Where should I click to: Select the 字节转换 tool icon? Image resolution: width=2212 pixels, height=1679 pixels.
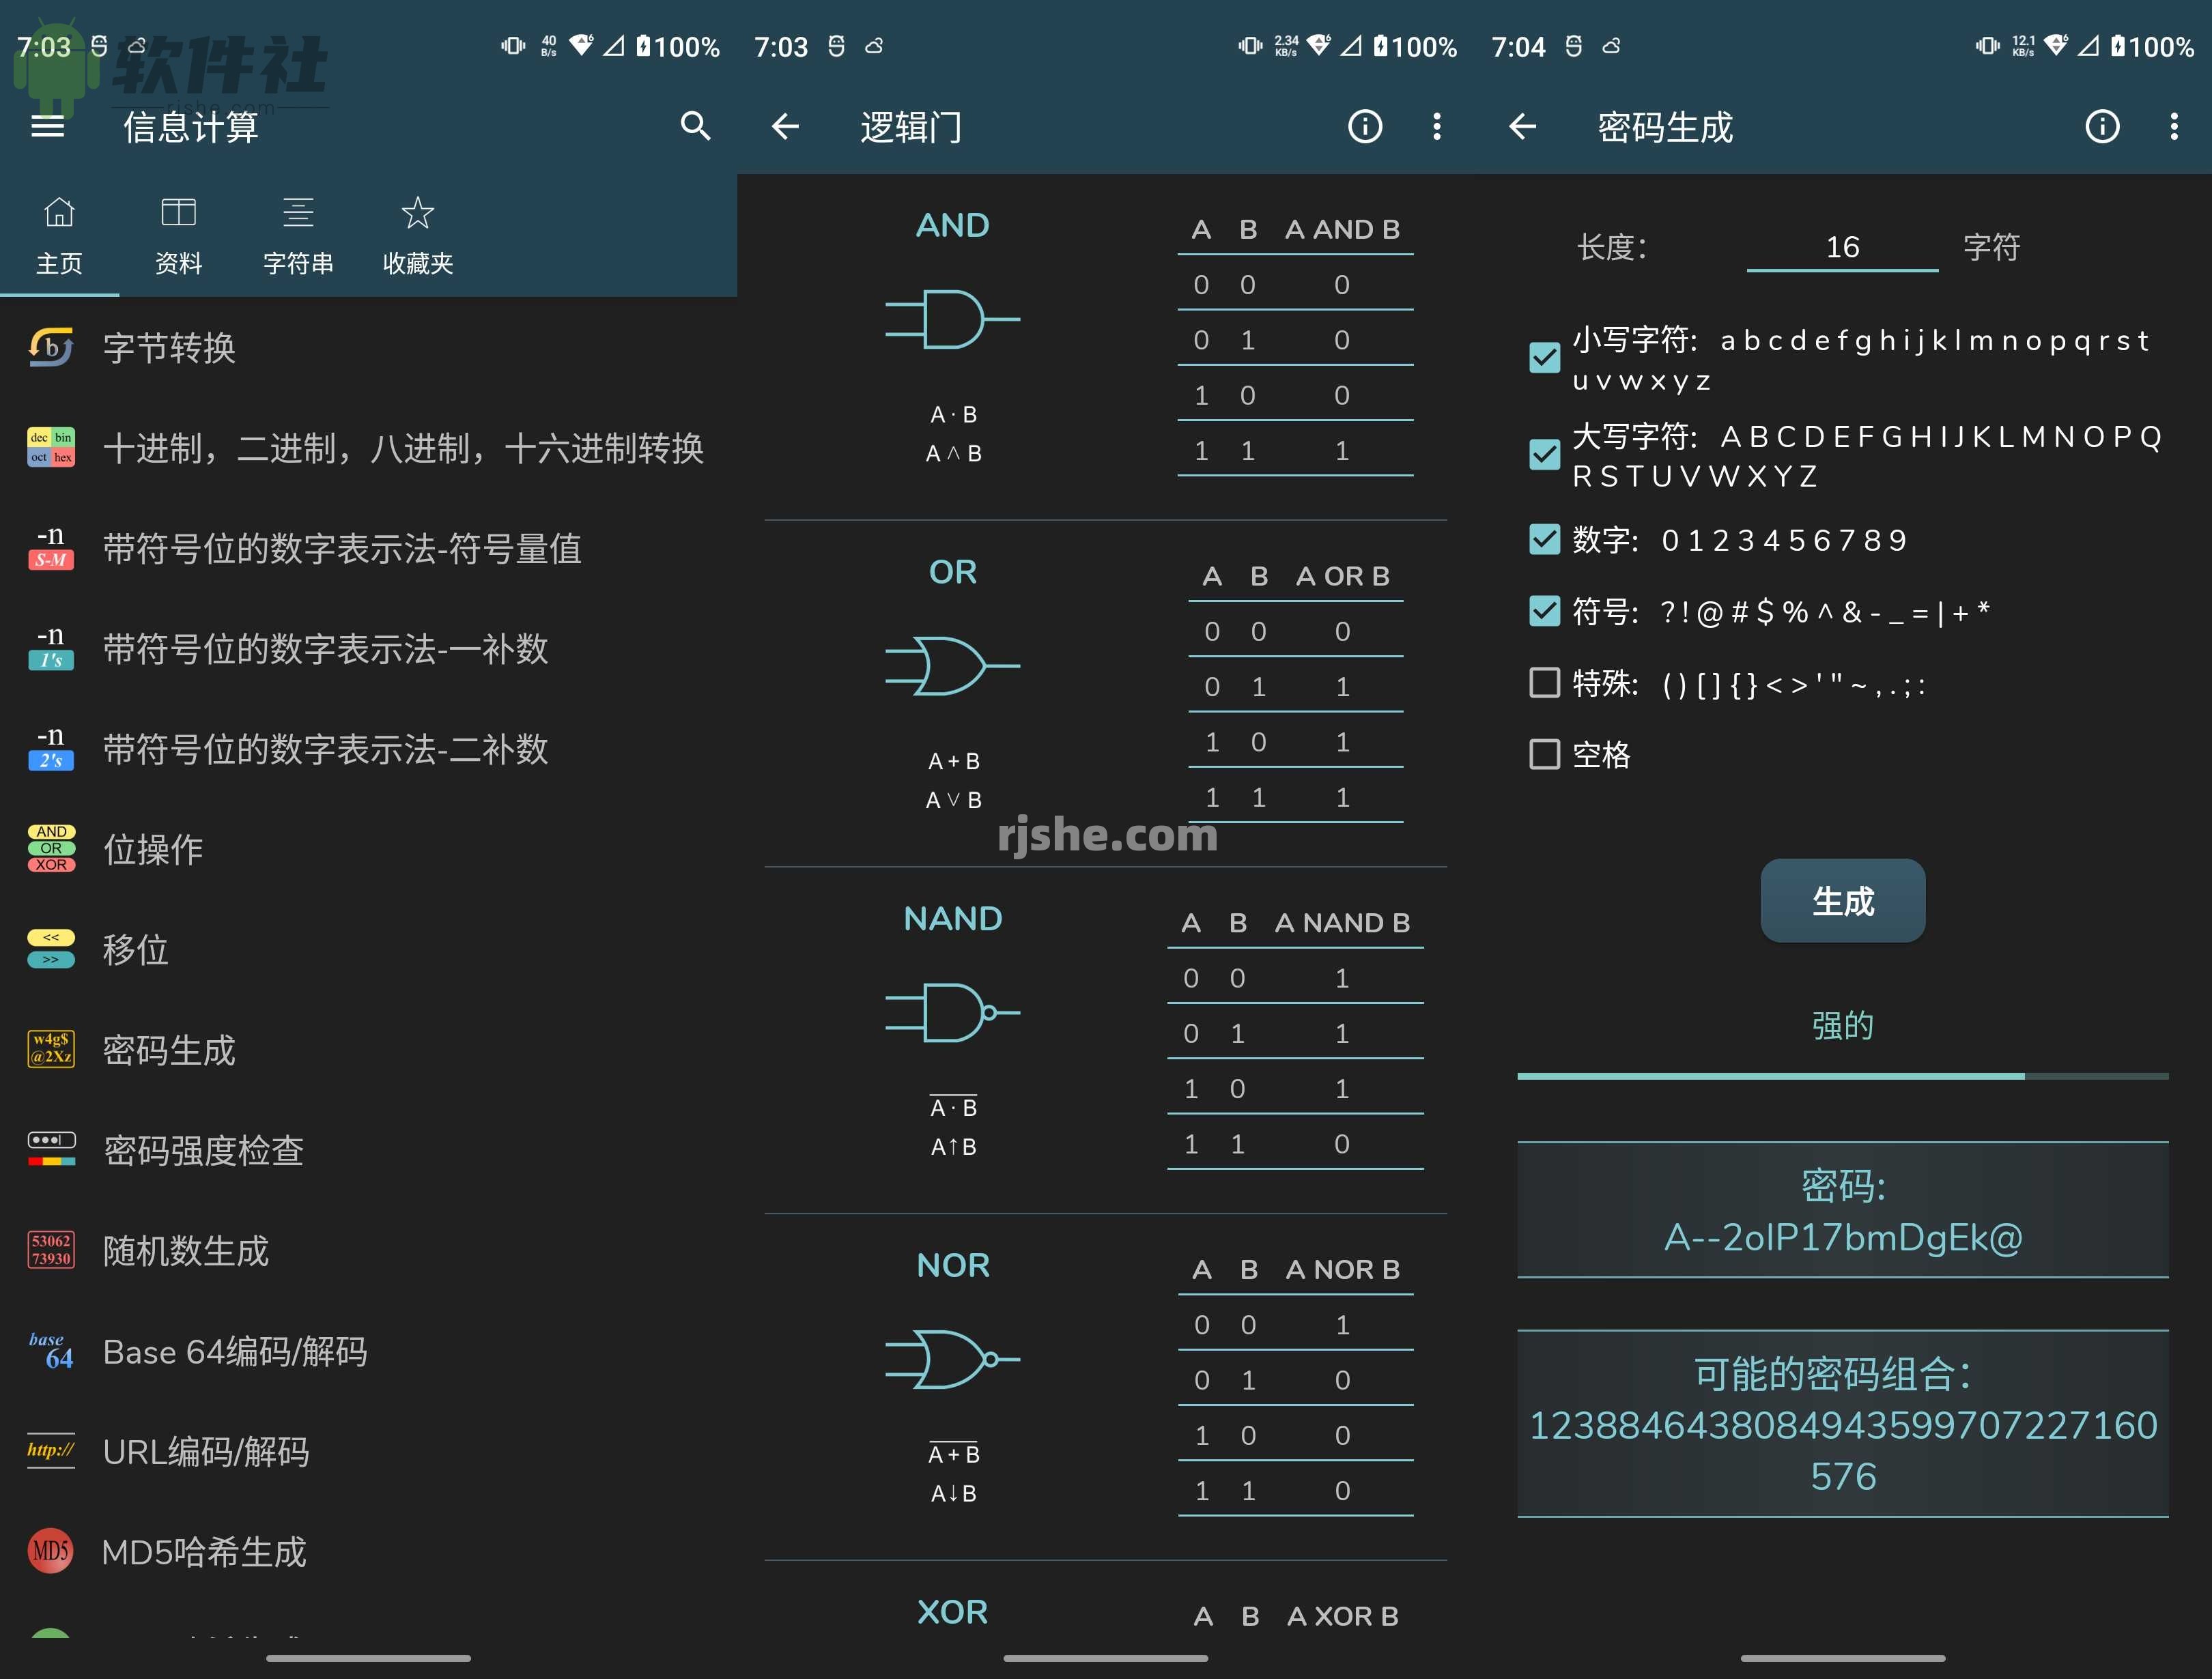pos(50,347)
